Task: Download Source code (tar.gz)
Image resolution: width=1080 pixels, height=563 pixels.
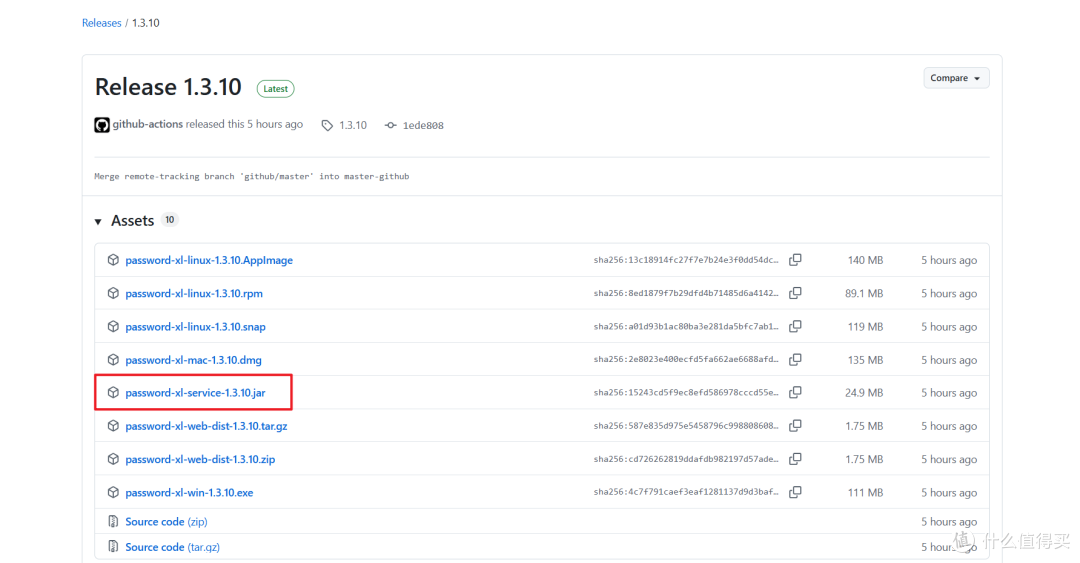Action: click(x=172, y=547)
